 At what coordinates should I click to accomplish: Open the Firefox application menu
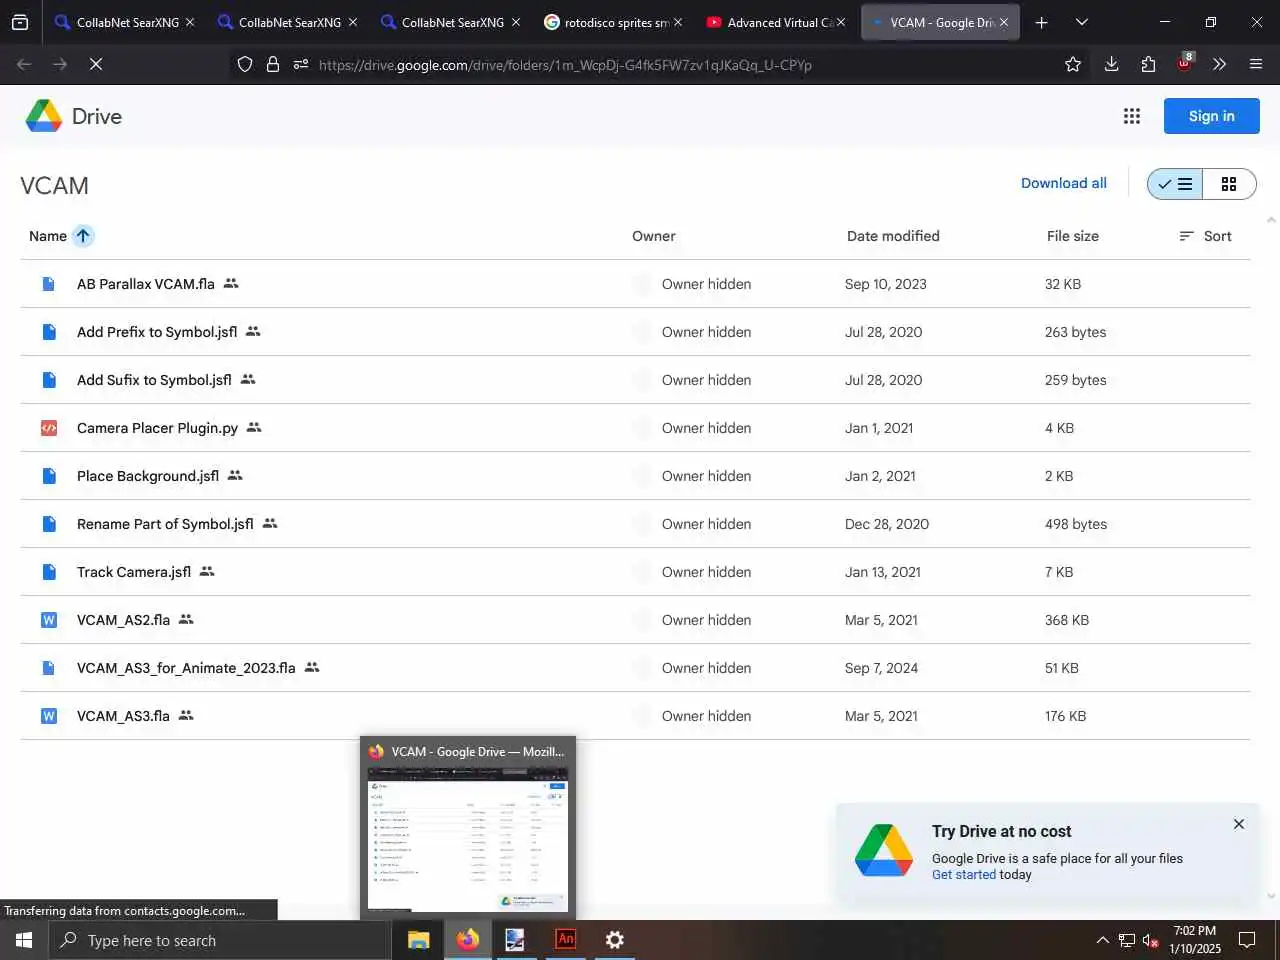[x=1256, y=64]
